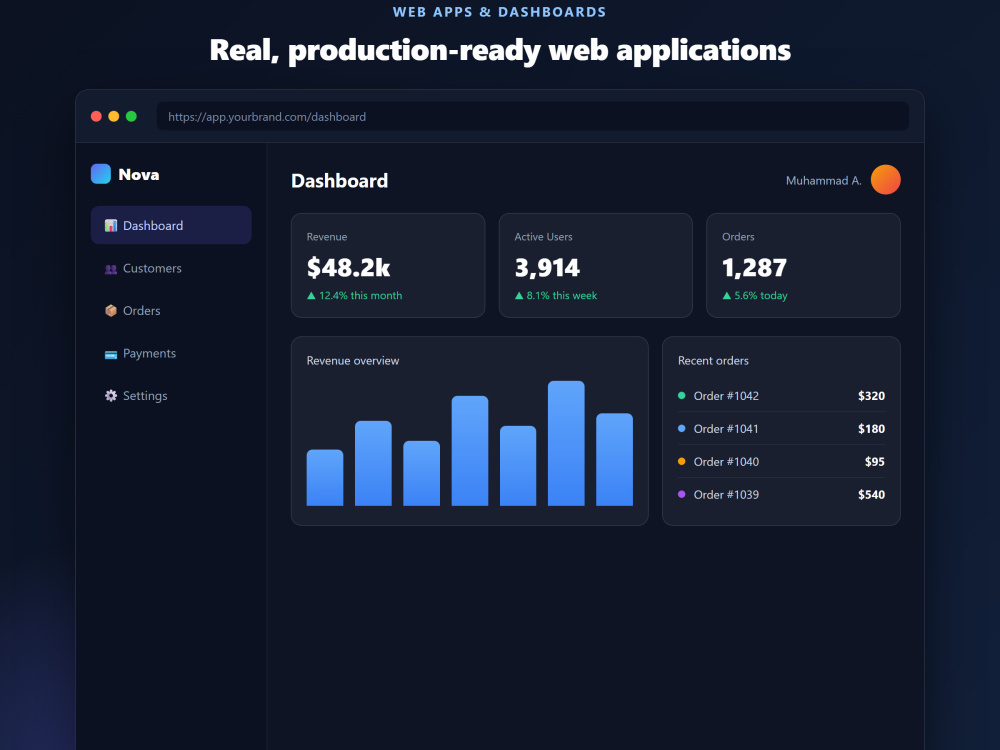
Task: Click the '5.6% today' text
Action: pos(761,295)
